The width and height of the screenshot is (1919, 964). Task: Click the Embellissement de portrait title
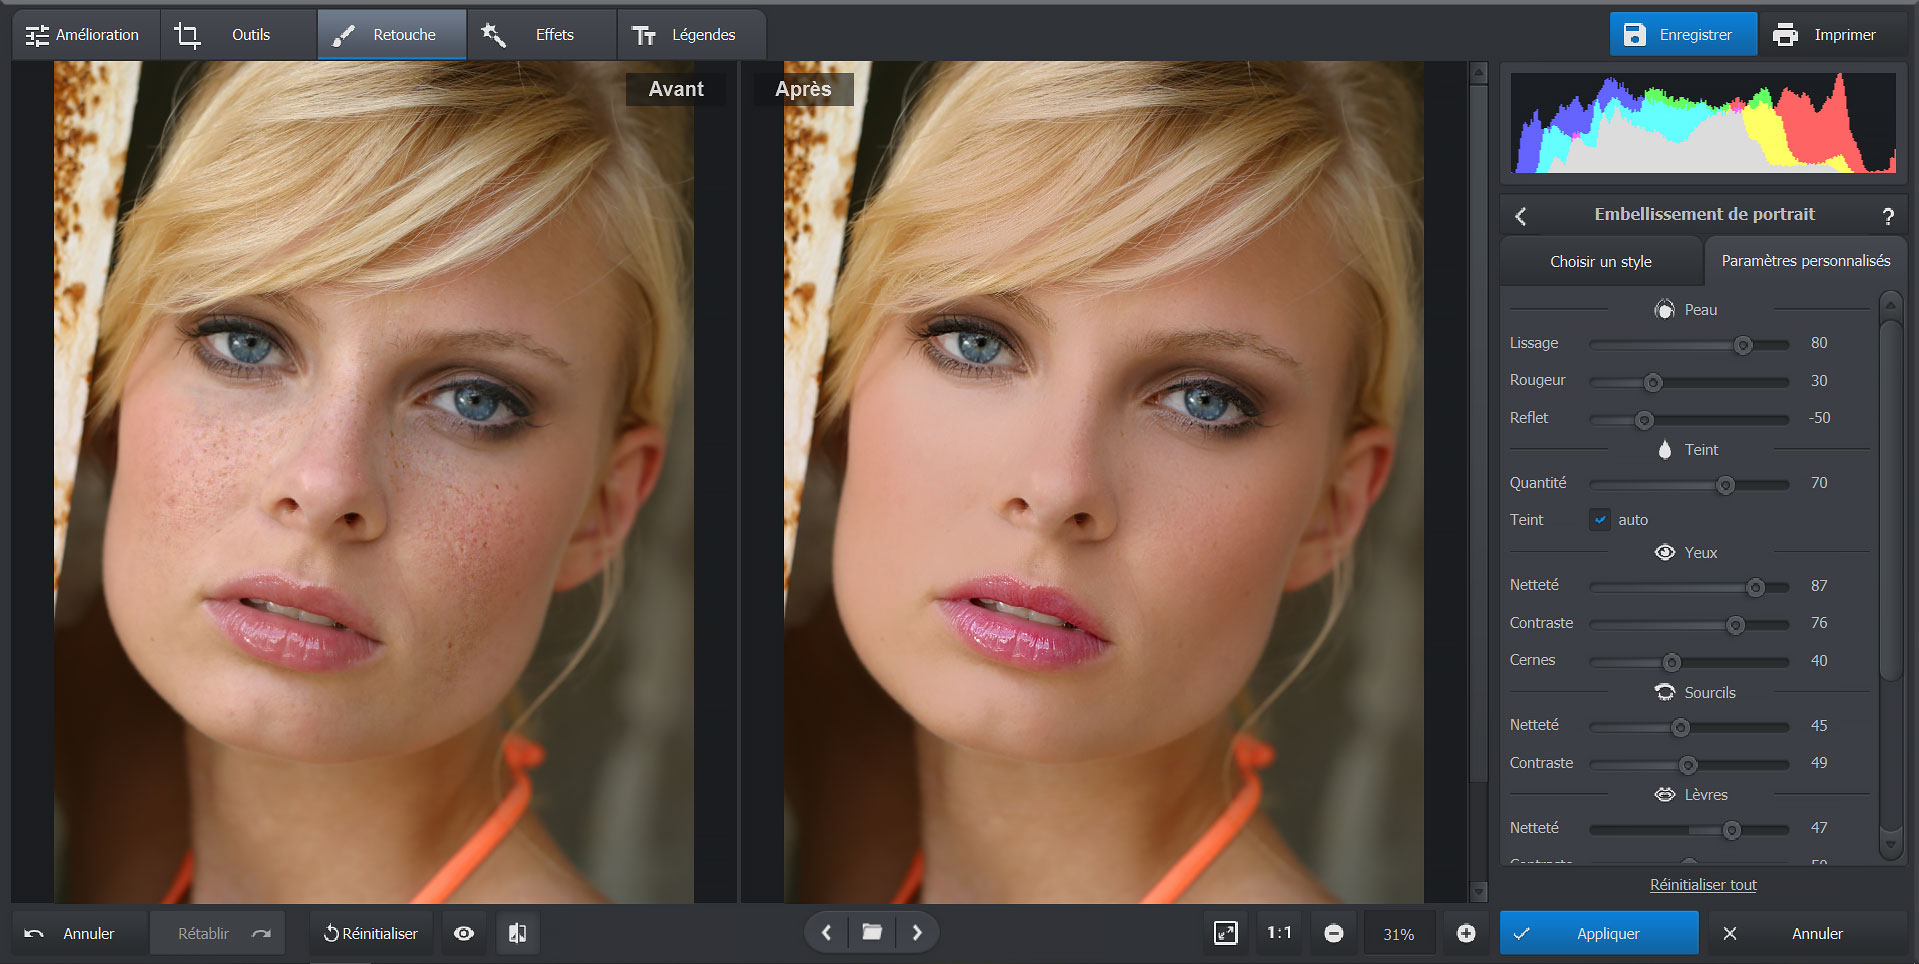click(x=1704, y=214)
